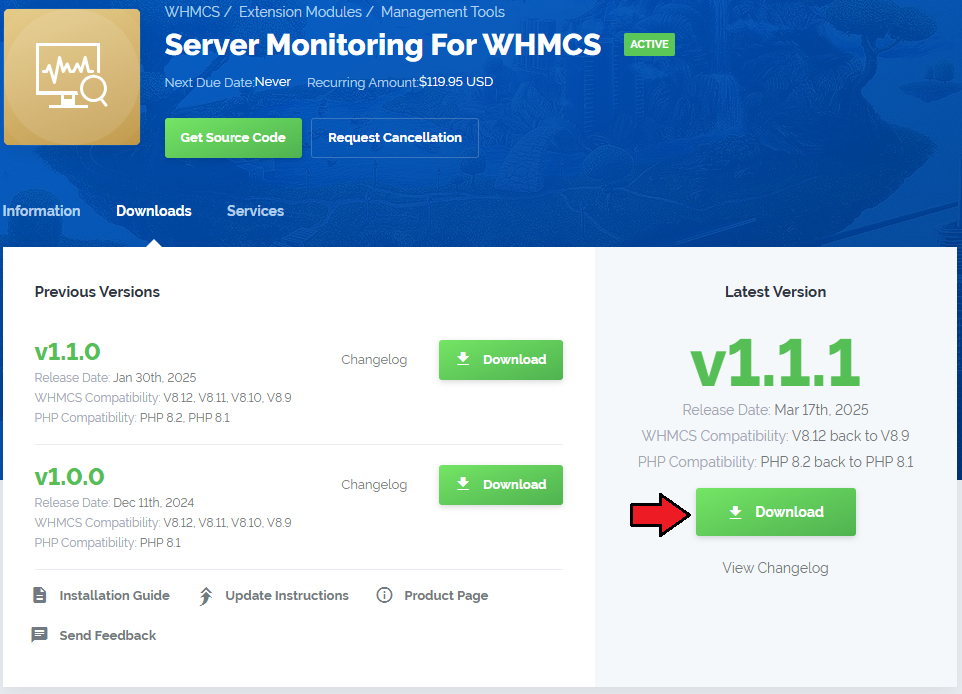Click the Server Monitoring For WHMCS title
962x694 pixels.
[383, 45]
